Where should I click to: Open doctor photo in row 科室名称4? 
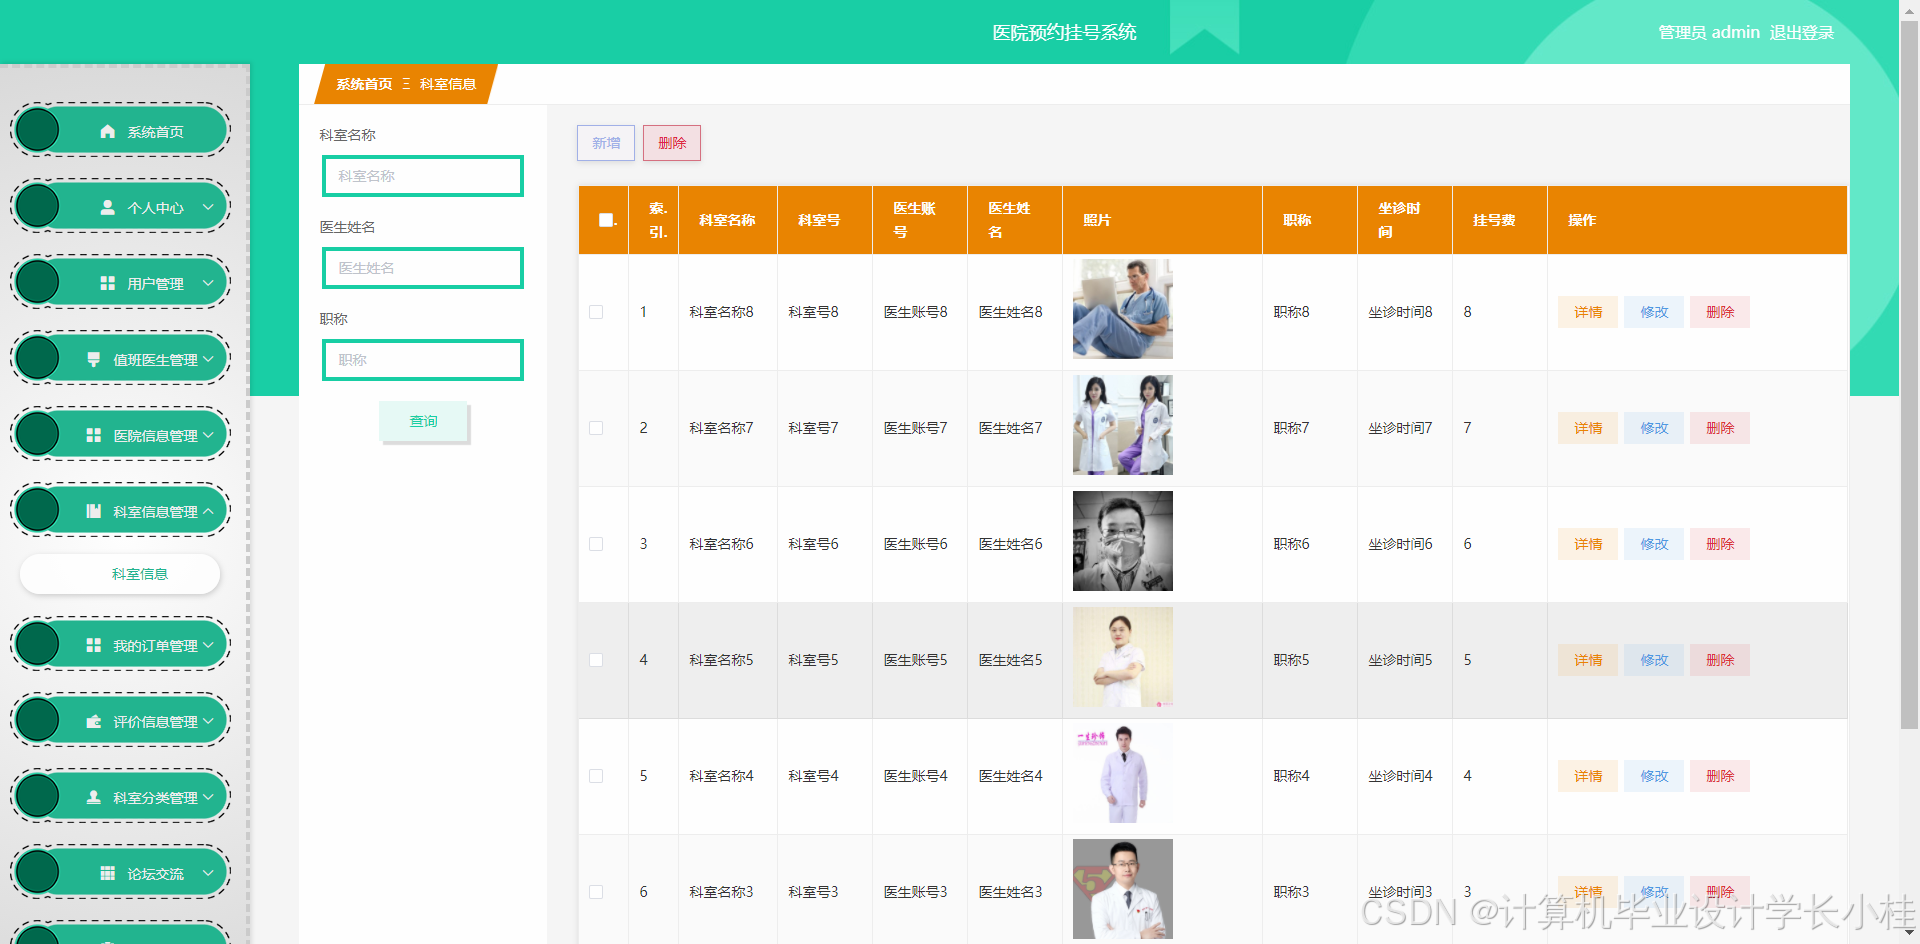click(x=1123, y=773)
